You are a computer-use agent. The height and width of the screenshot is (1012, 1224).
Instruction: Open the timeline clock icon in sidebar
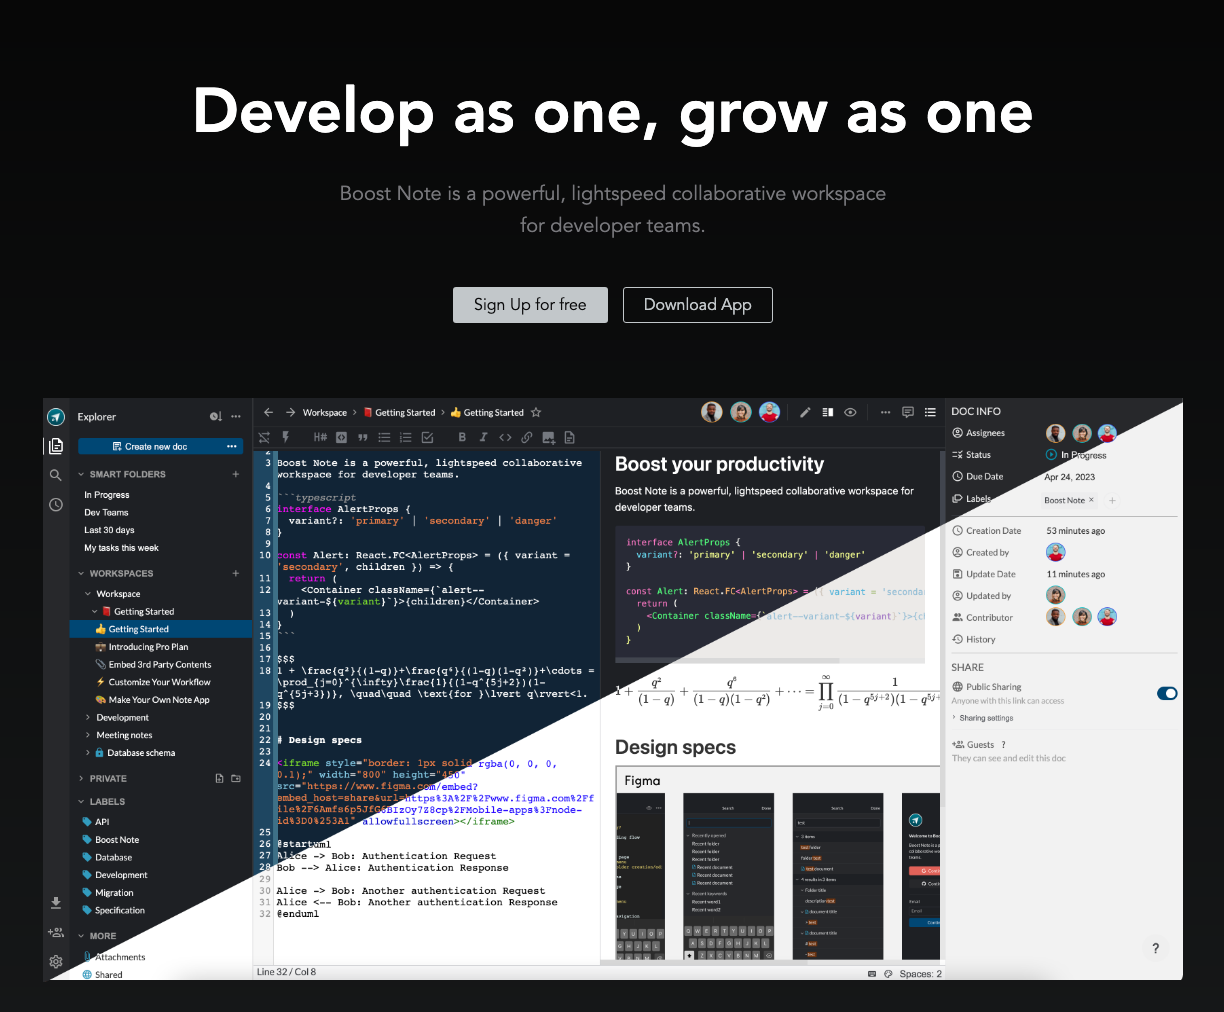pyautogui.click(x=56, y=505)
